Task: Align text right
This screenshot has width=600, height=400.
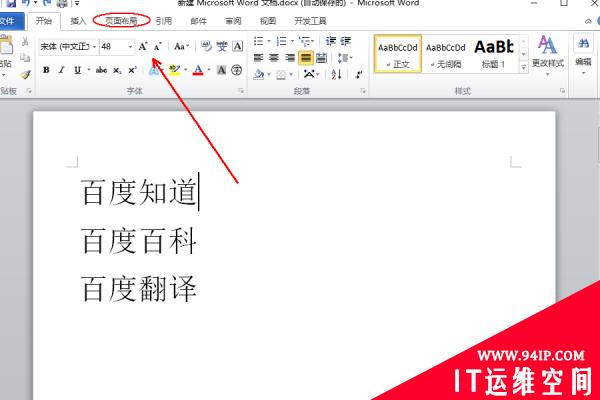Action: tap(290, 58)
